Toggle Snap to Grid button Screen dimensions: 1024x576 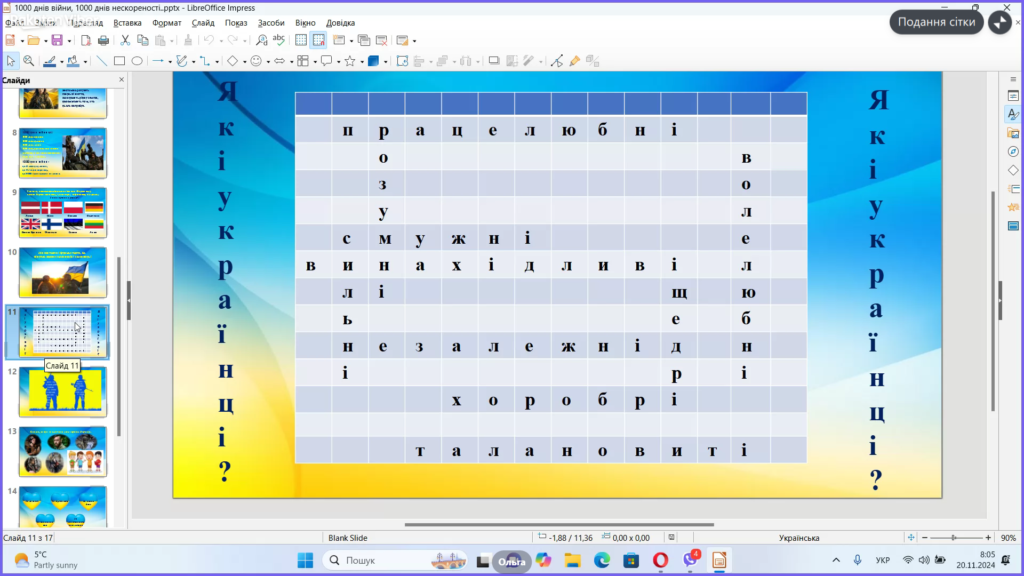[x=318, y=40]
